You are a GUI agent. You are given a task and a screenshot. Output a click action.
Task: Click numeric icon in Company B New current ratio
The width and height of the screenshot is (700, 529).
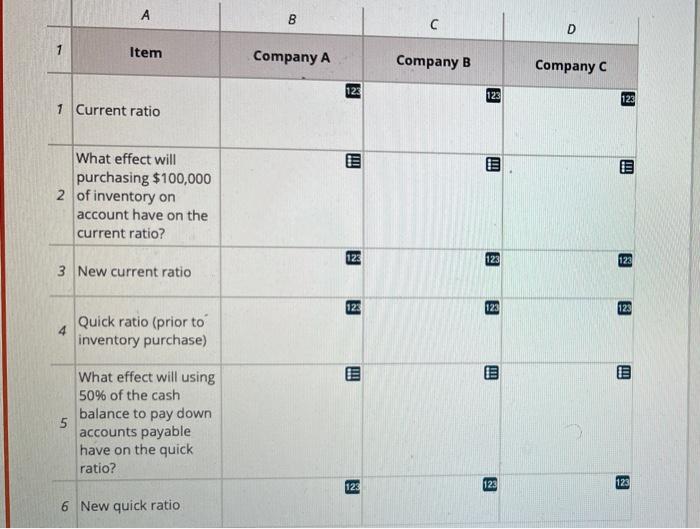[x=493, y=260]
